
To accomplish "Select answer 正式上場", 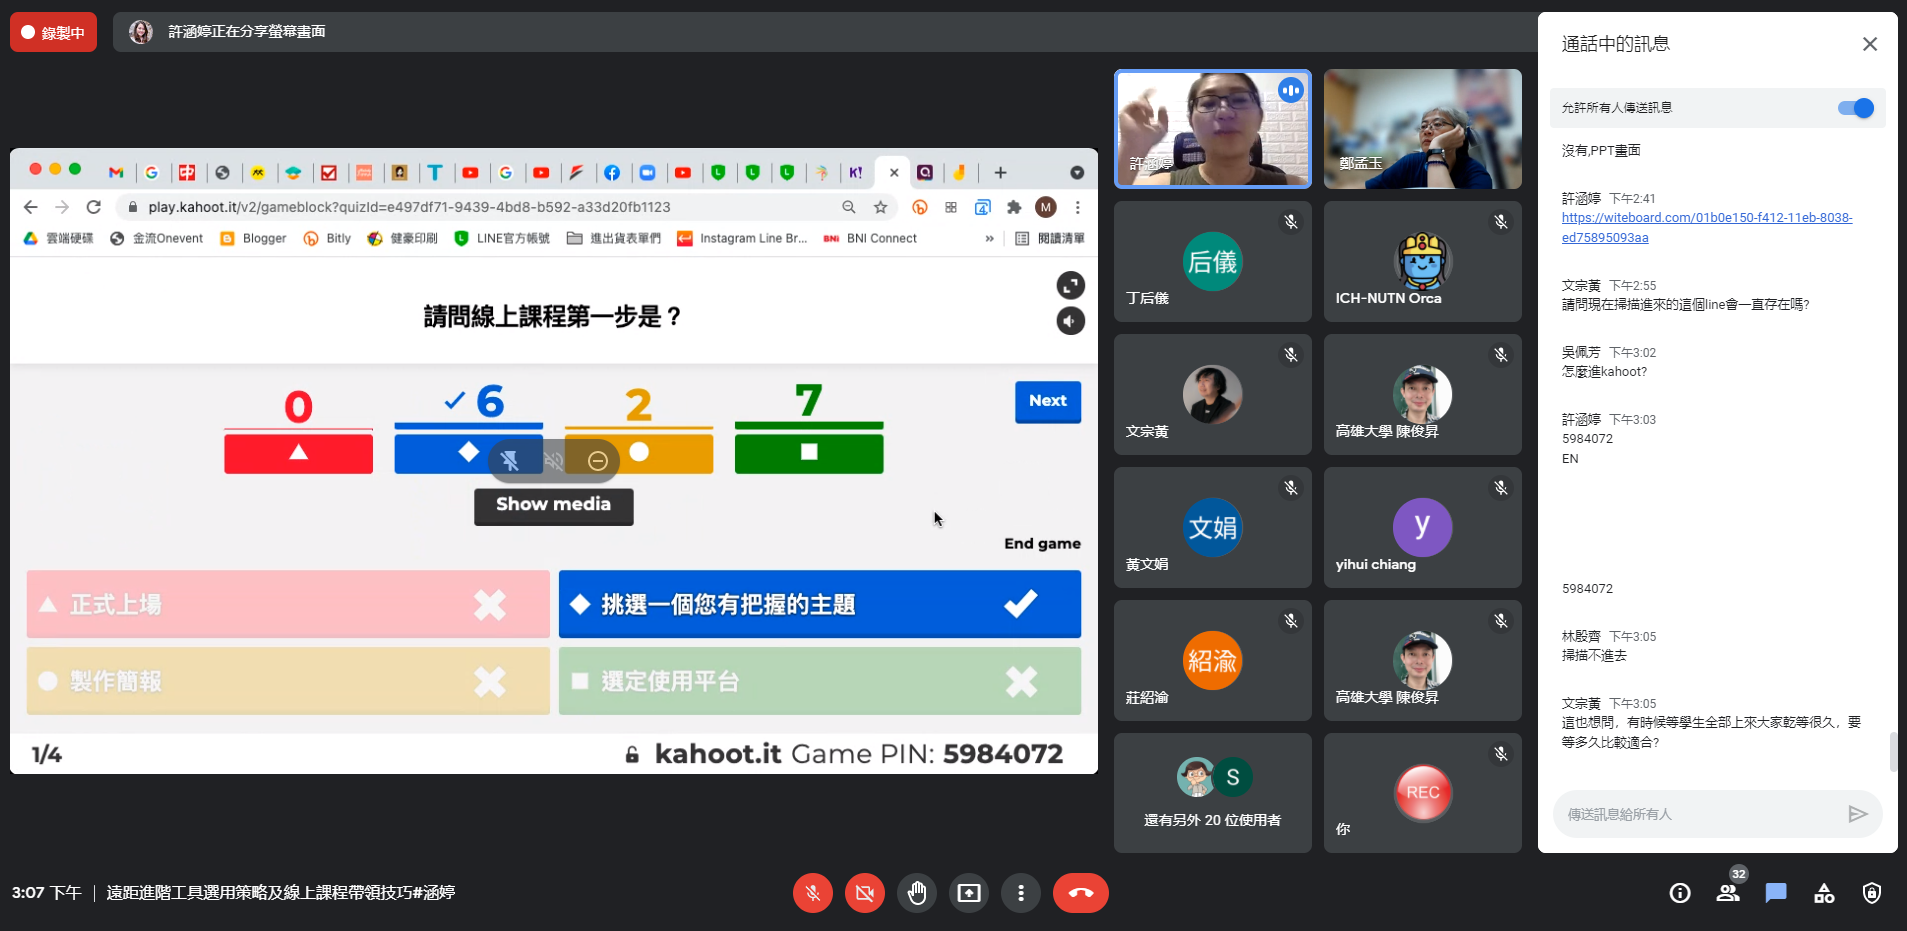I will pyautogui.click(x=288, y=604).
